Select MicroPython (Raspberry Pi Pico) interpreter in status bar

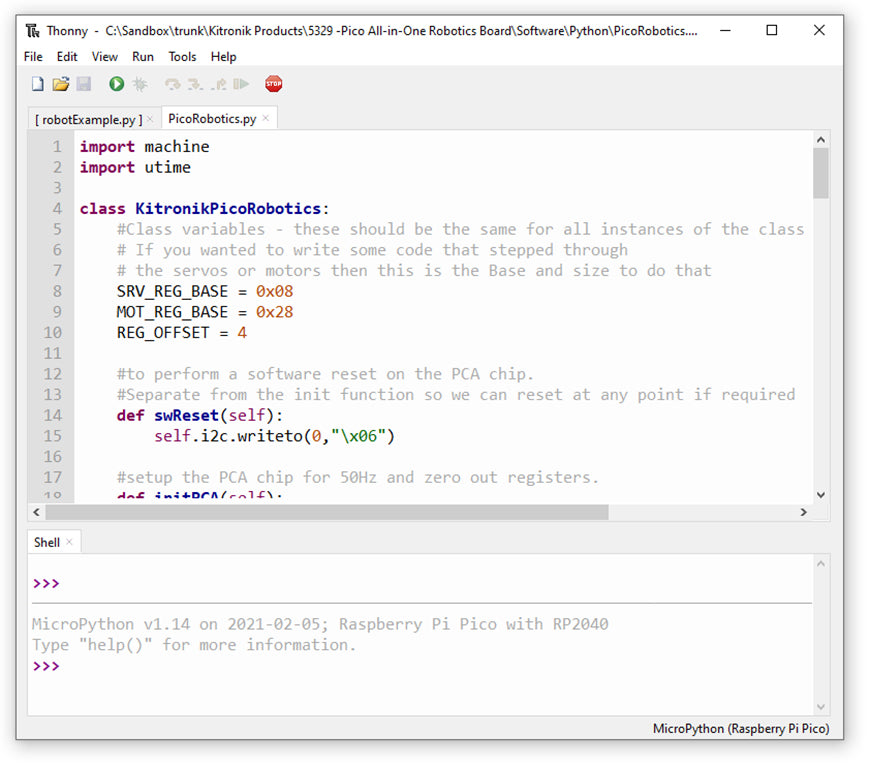pyautogui.click(x=740, y=729)
